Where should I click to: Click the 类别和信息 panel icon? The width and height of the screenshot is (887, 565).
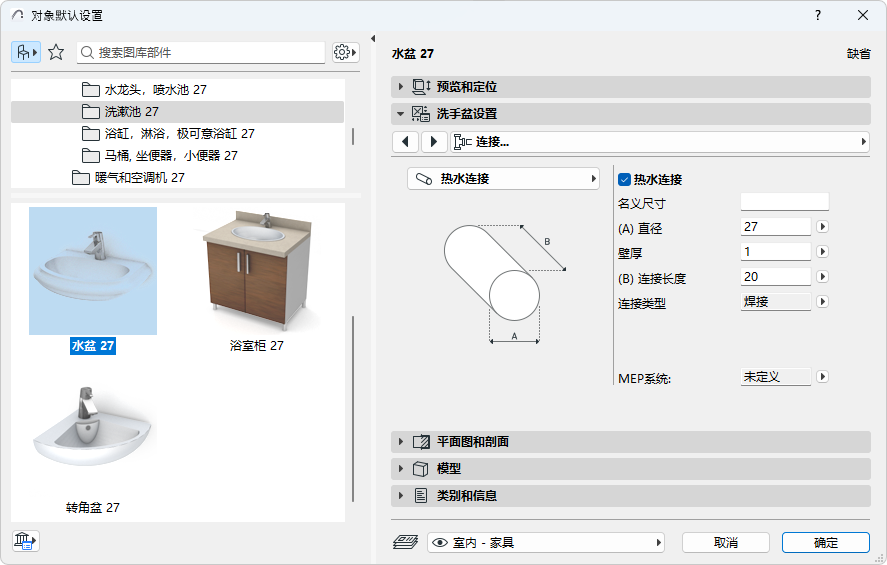click(x=421, y=496)
